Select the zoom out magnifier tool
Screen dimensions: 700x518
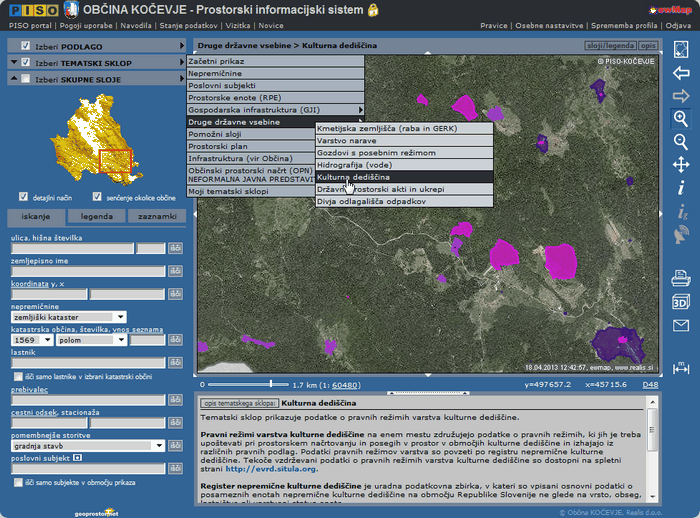pos(681,142)
